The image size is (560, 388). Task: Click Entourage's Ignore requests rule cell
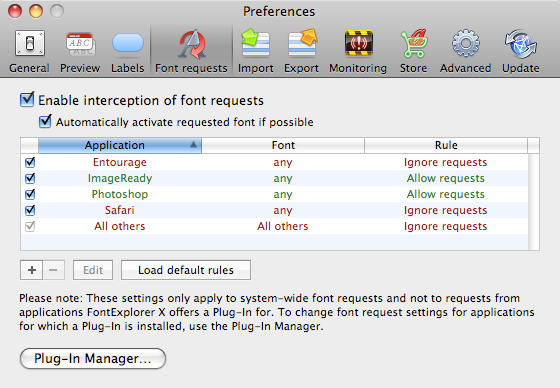(x=446, y=162)
